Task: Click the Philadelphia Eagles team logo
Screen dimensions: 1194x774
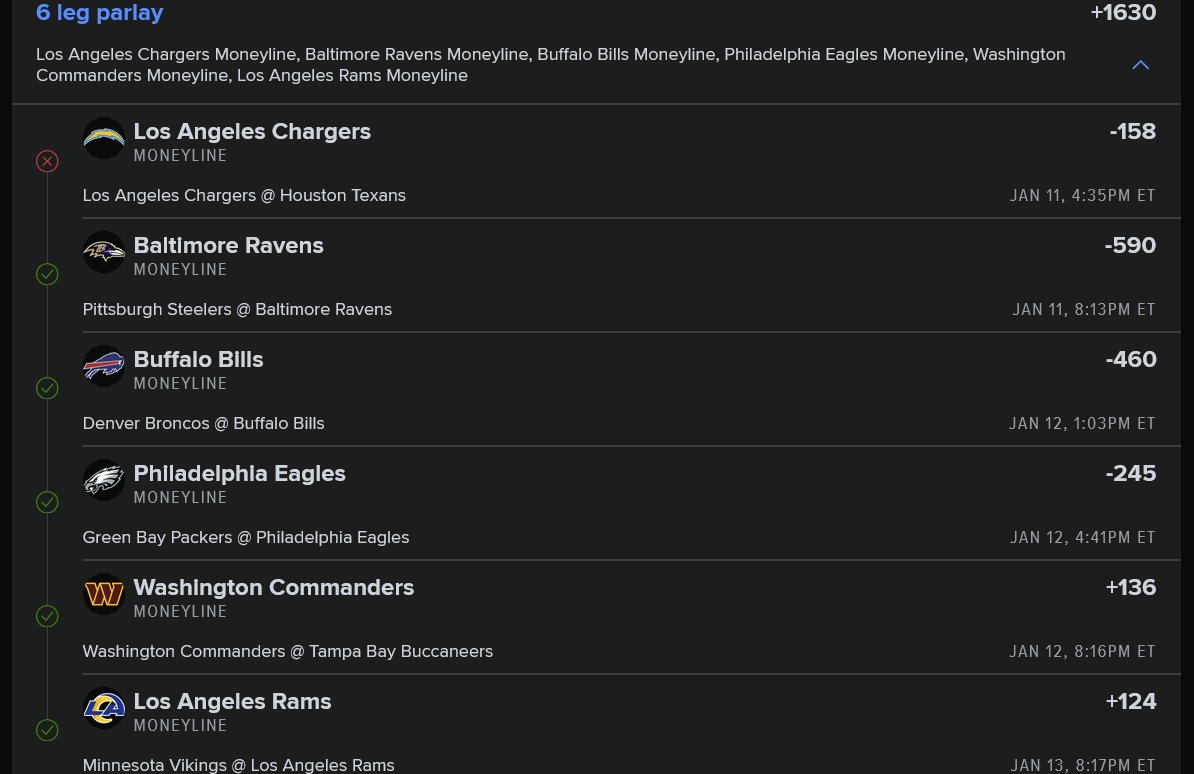Action: [104, 481]
